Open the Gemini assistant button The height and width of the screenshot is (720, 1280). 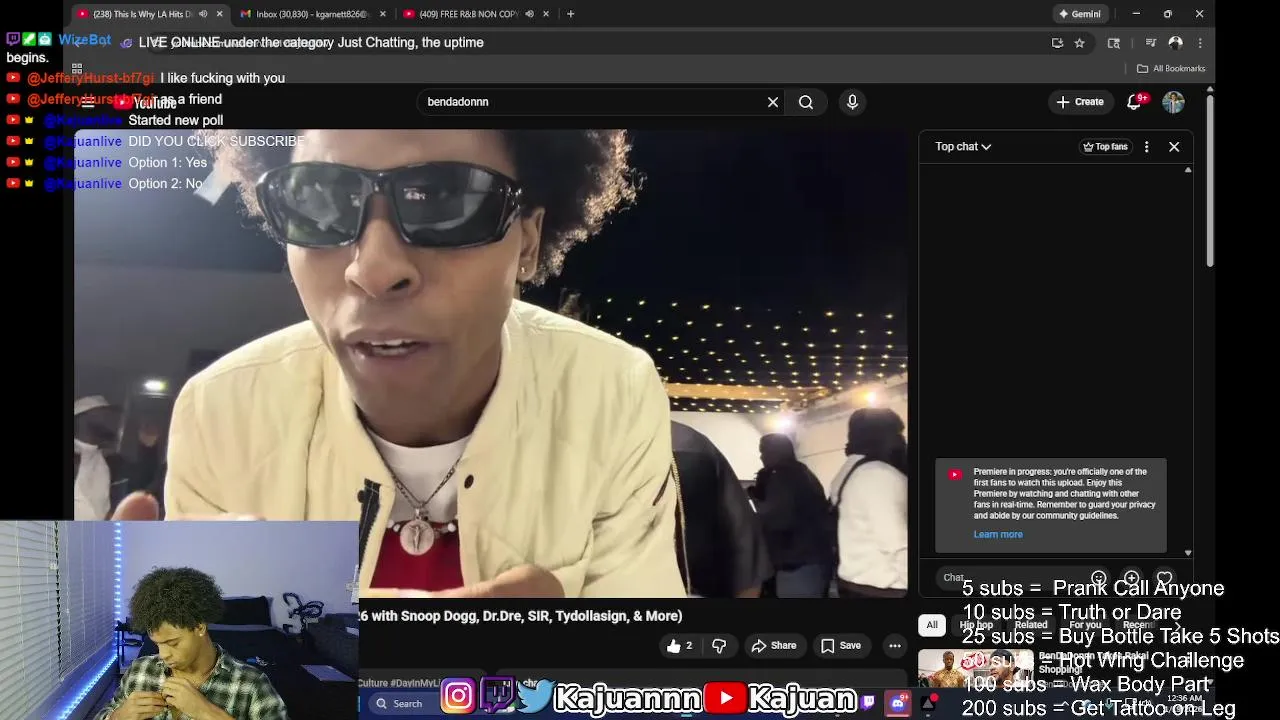pos(1080,14)
